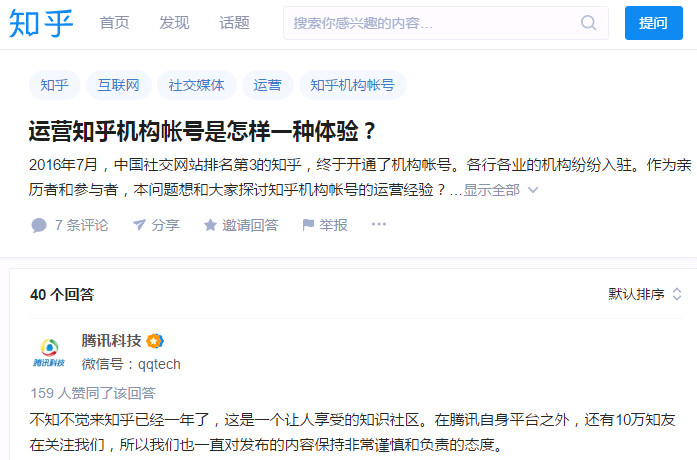
Task: Select the 知乎机构帐号 topic tag
Action: (352, 85)
